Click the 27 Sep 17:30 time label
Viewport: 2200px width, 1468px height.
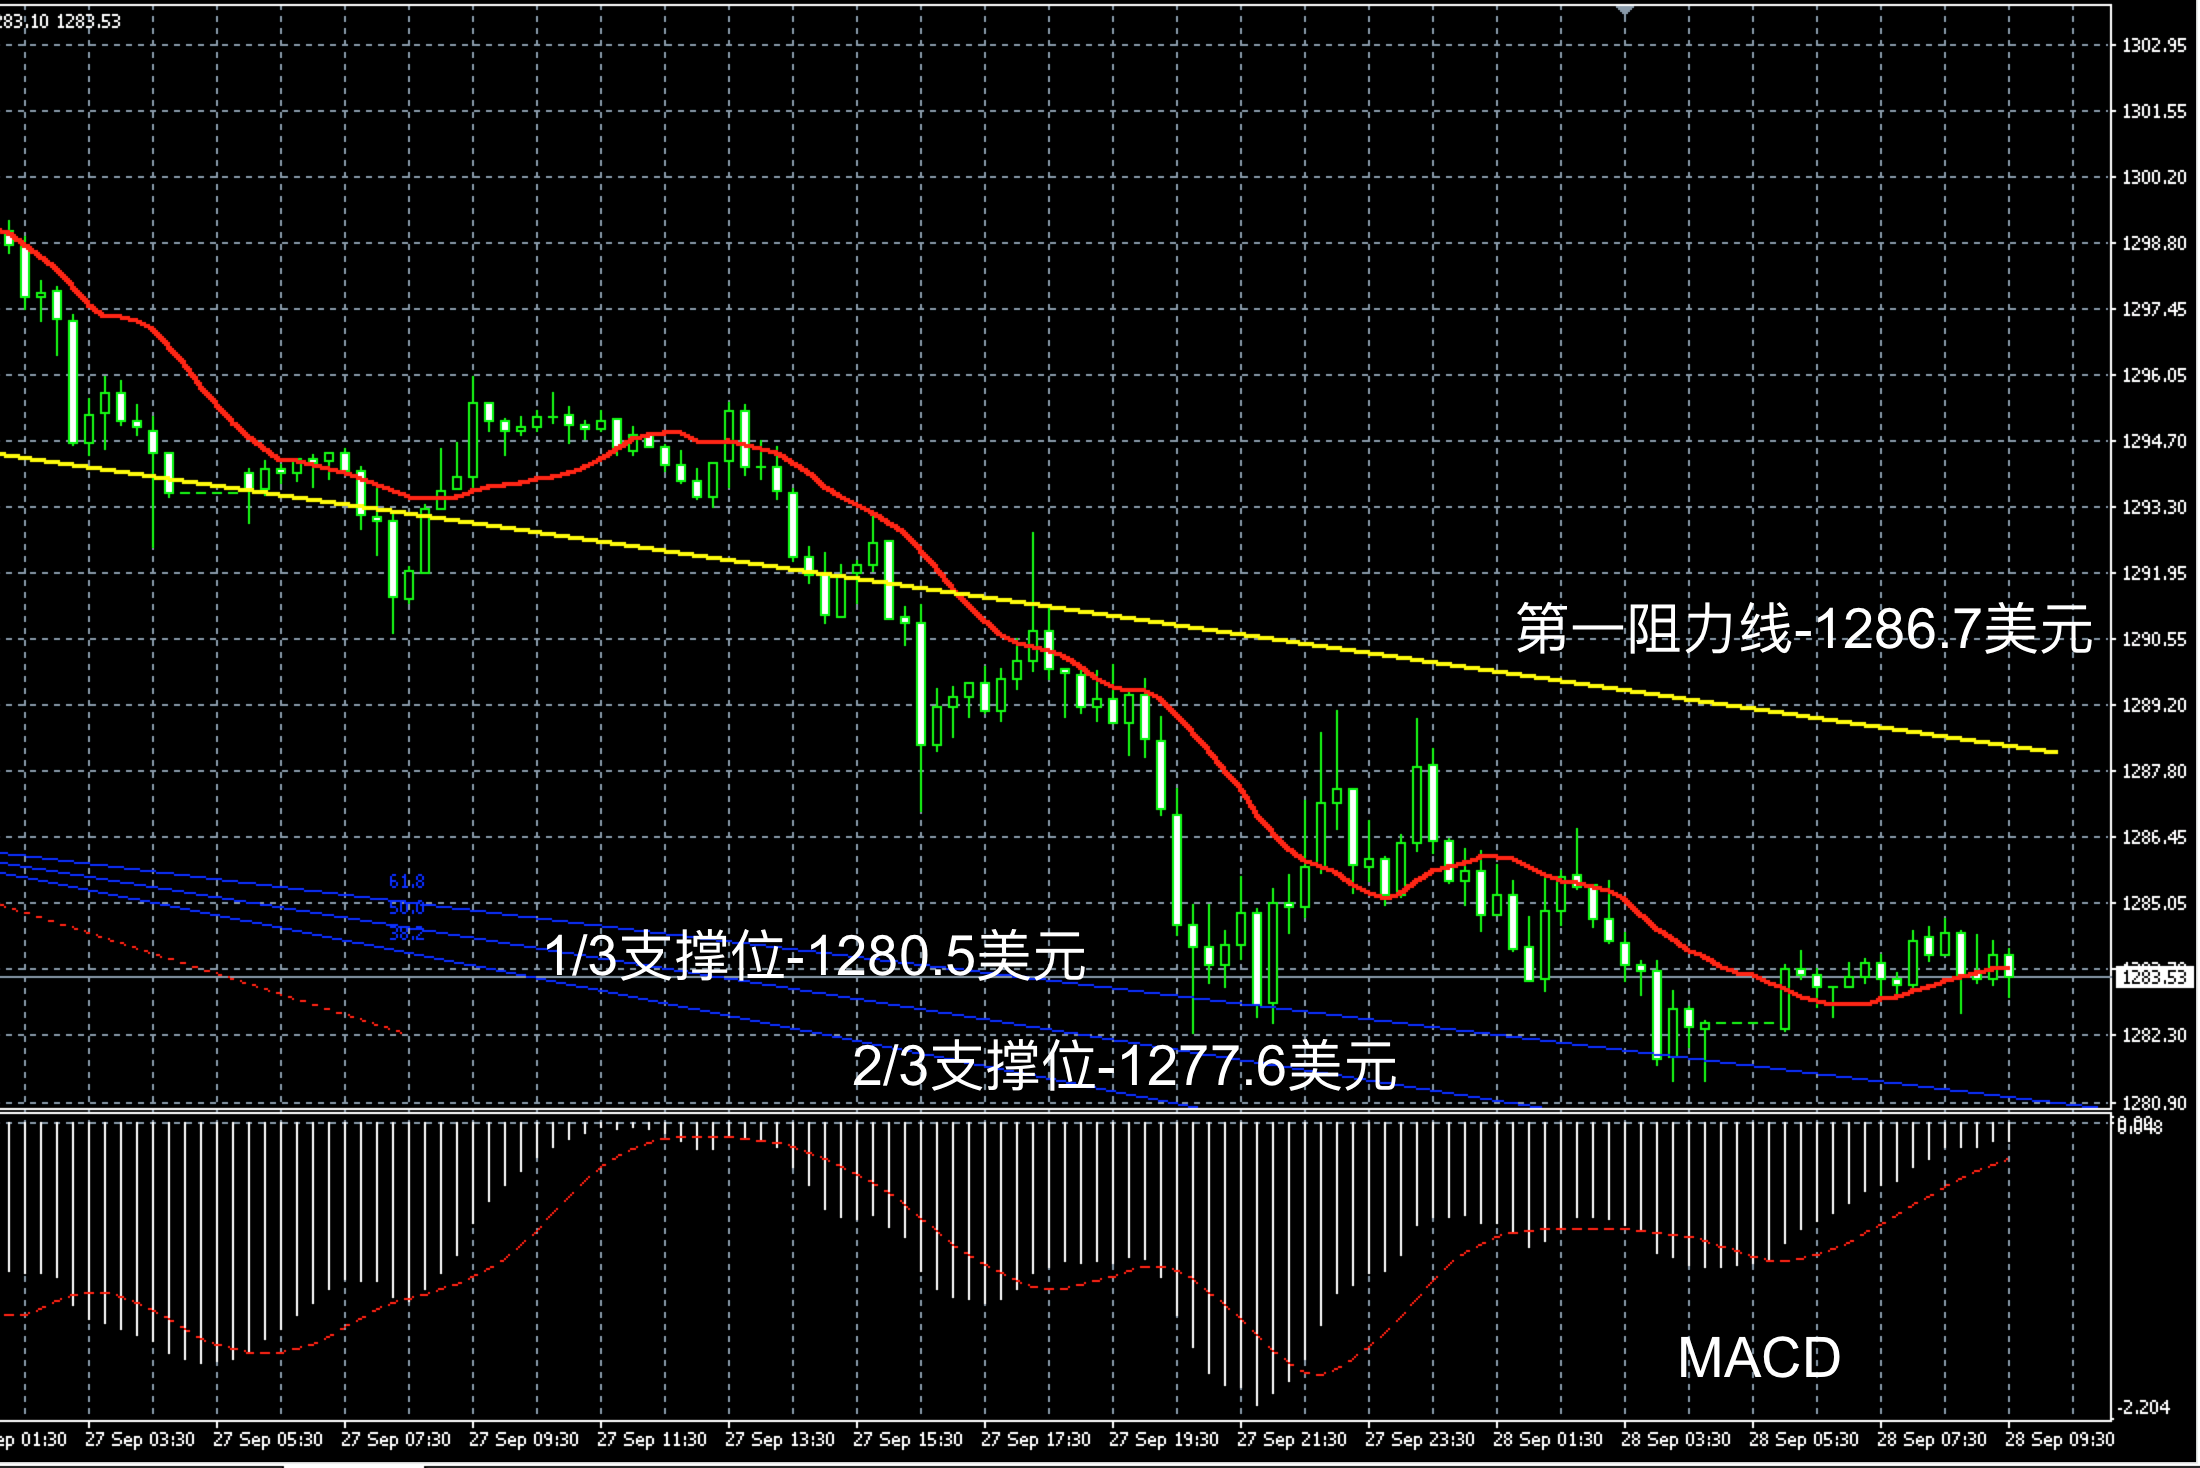click(1036, 1439)
